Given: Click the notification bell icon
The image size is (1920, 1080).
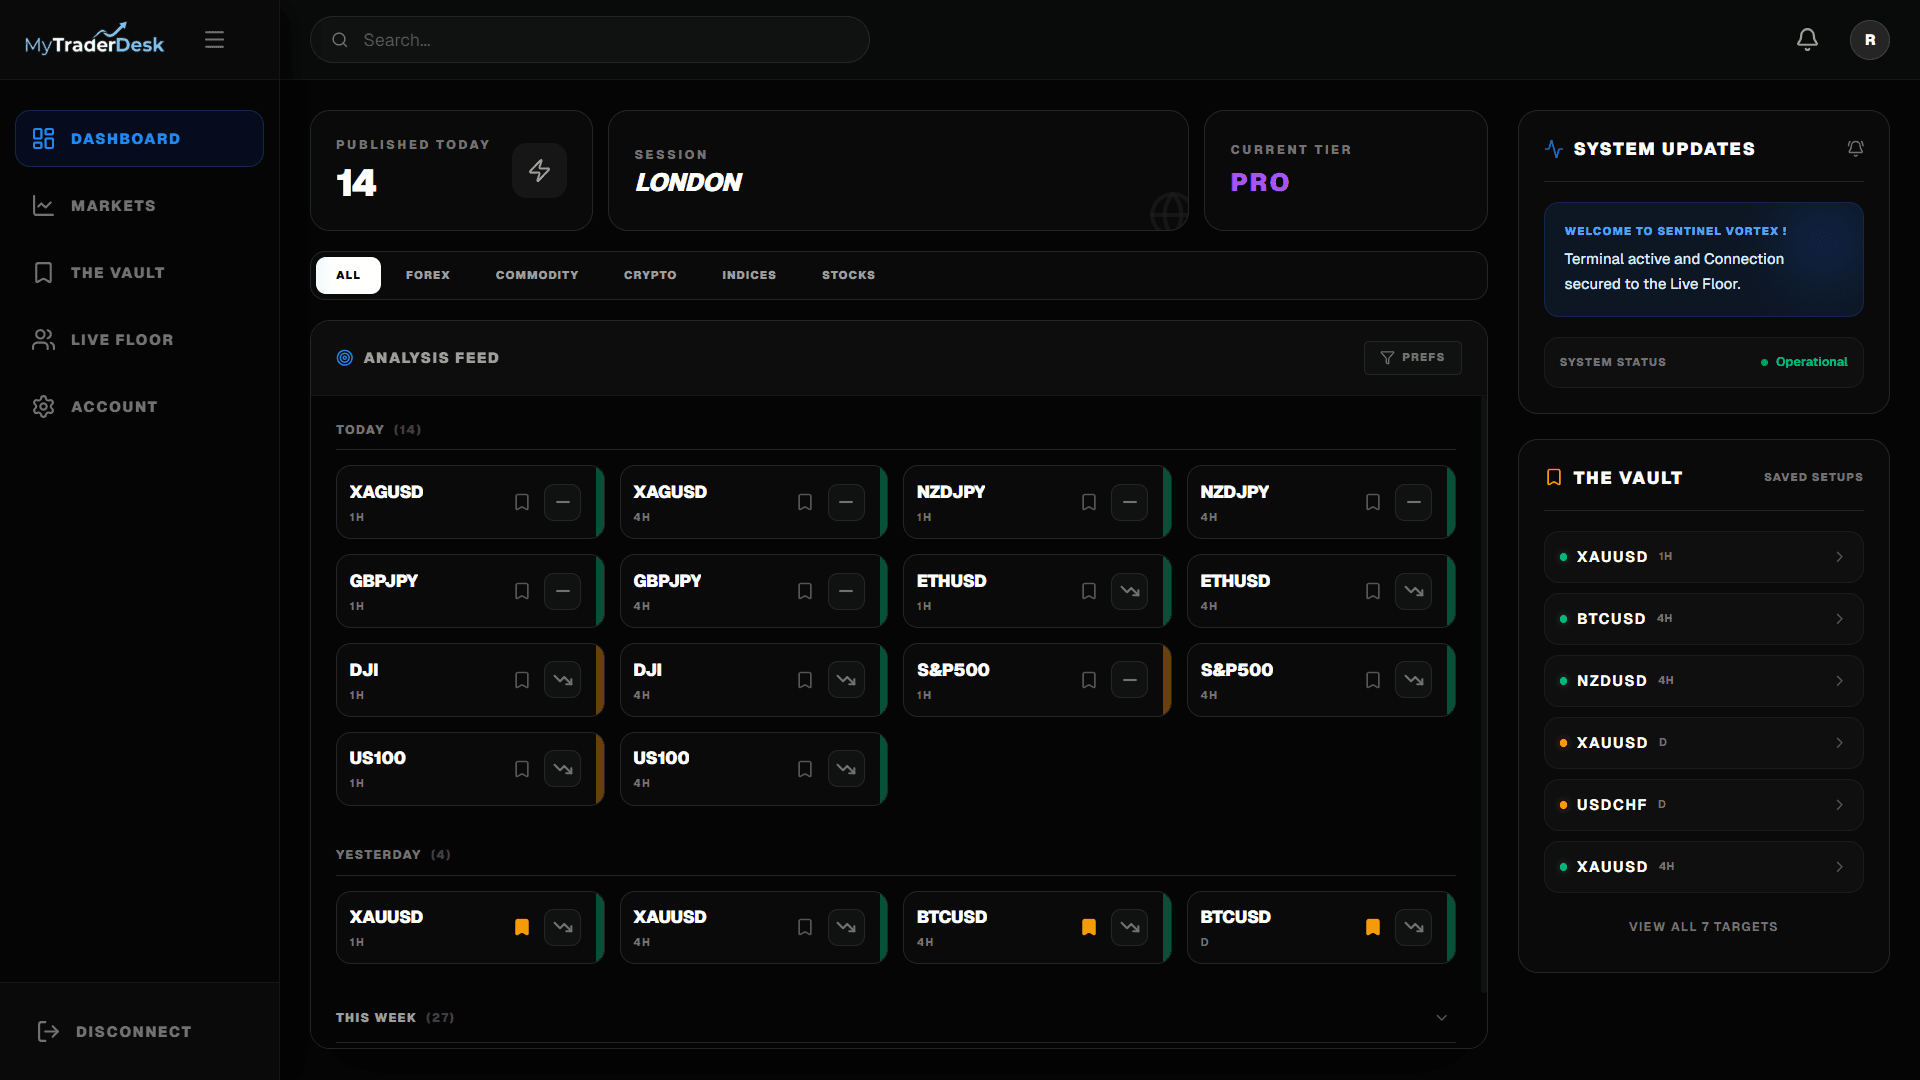Looking at the screenshot, I should coord(1807,39).
